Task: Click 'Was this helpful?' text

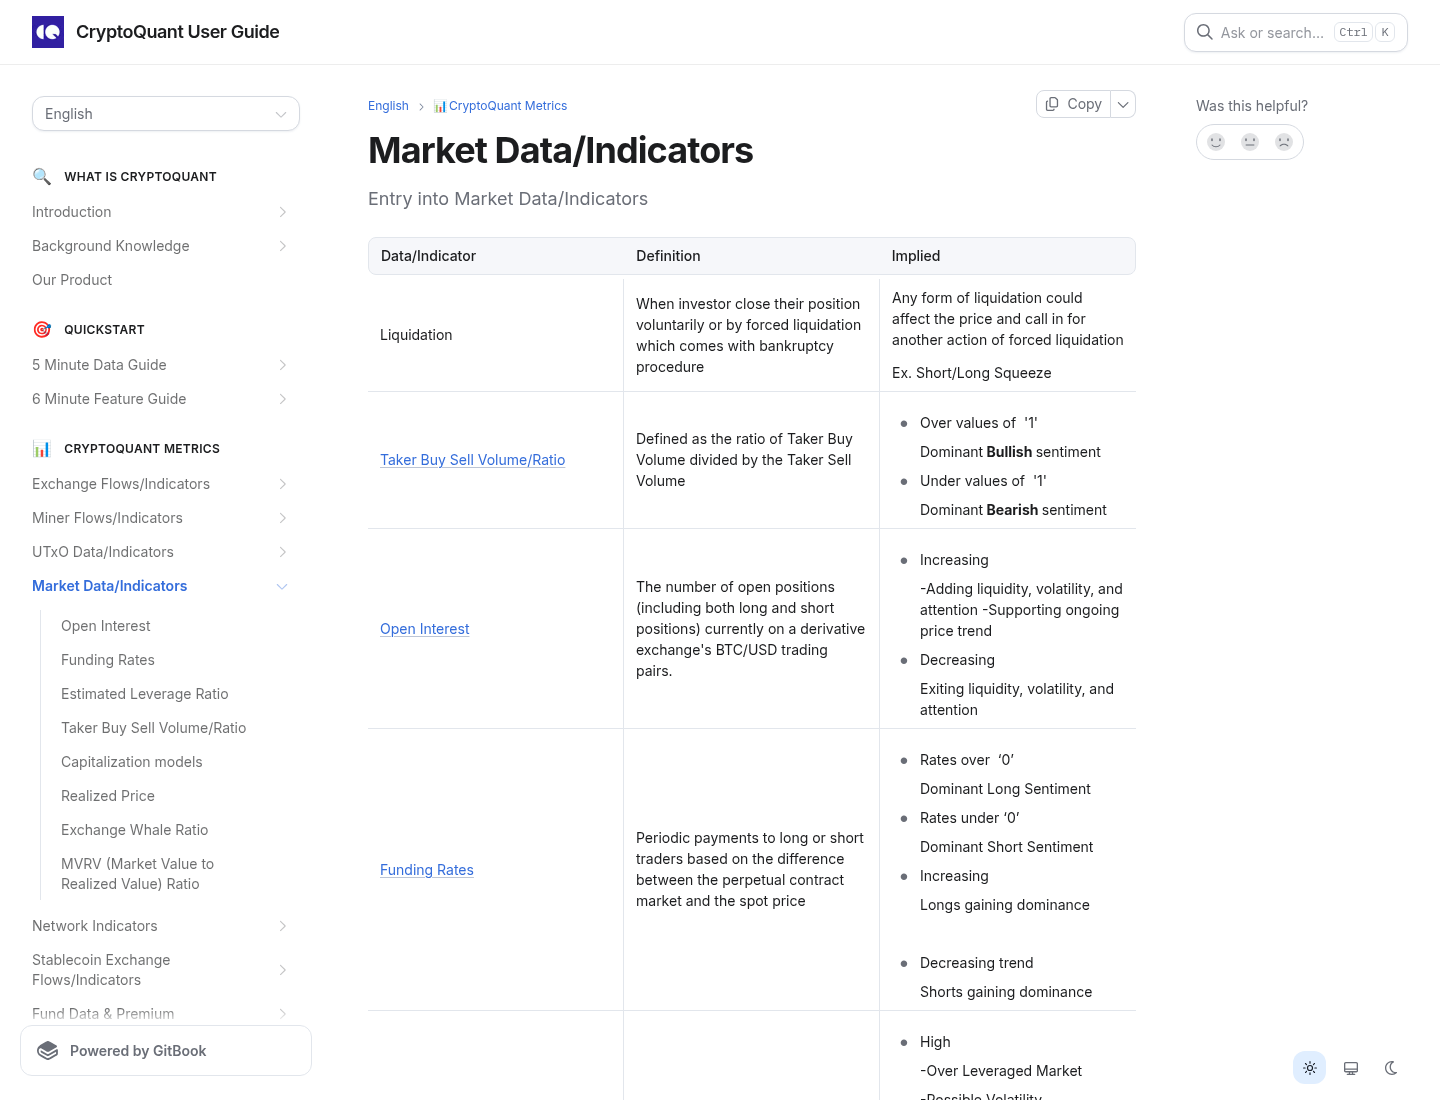Action: tap(1252, 106)
